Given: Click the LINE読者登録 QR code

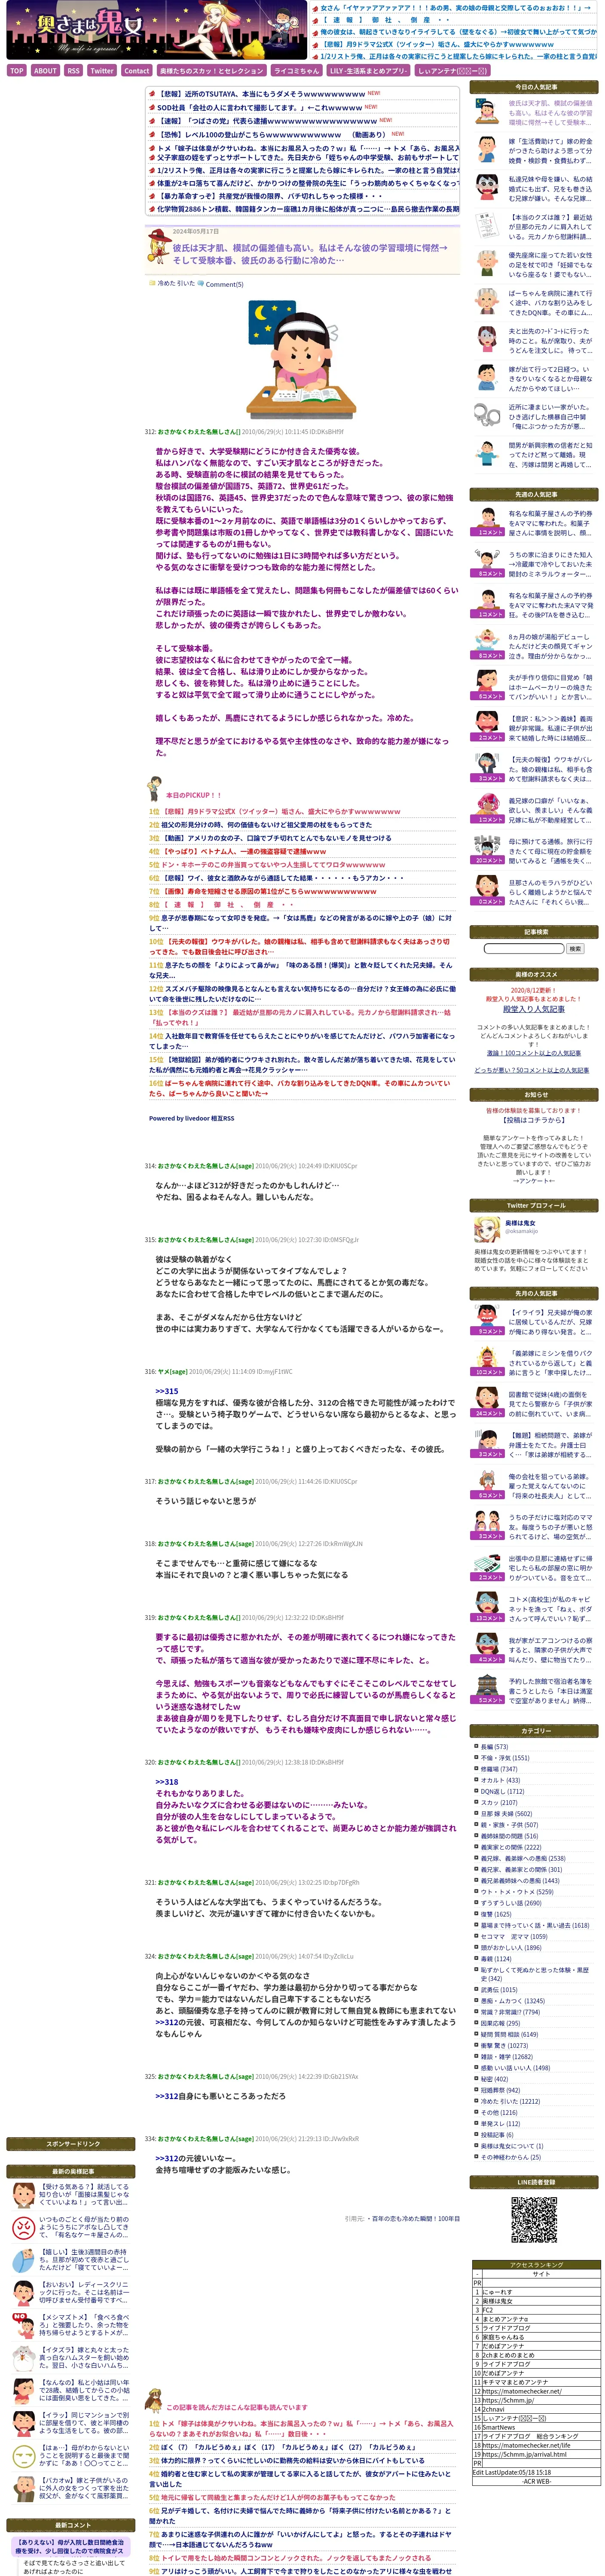Looking at the screenshot, I should [534, 2221].
